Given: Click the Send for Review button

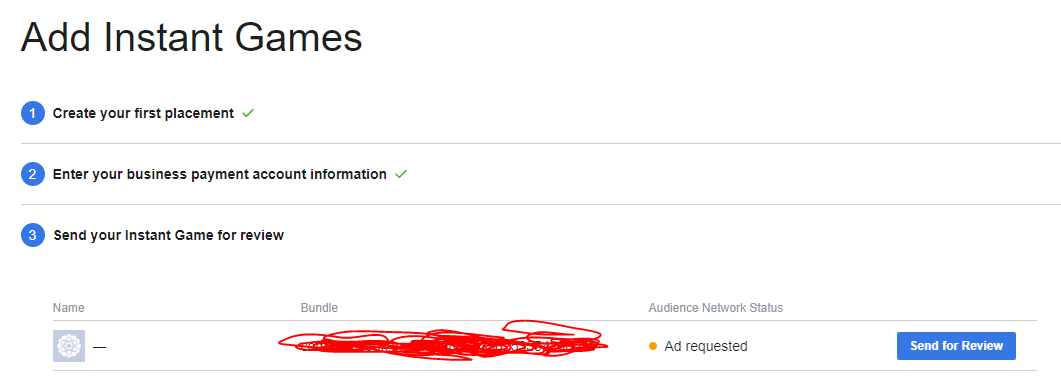Looking at the screenshot, I should click(x=956, y=346).
